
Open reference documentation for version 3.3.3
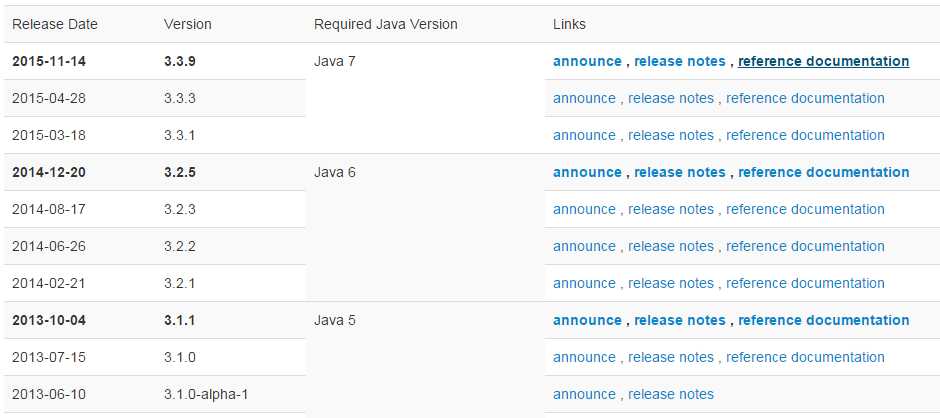pyautogui.click(x=805, y=98)
